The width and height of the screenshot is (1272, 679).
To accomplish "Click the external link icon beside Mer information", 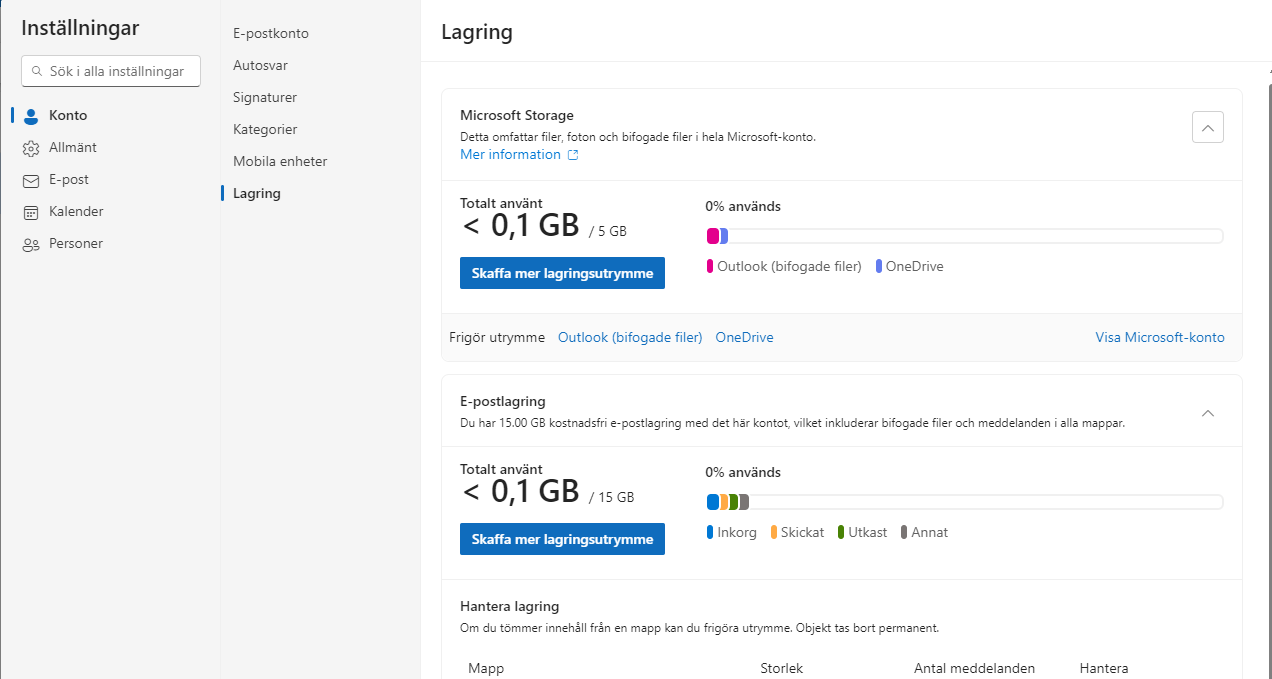I will click(573, 155).
